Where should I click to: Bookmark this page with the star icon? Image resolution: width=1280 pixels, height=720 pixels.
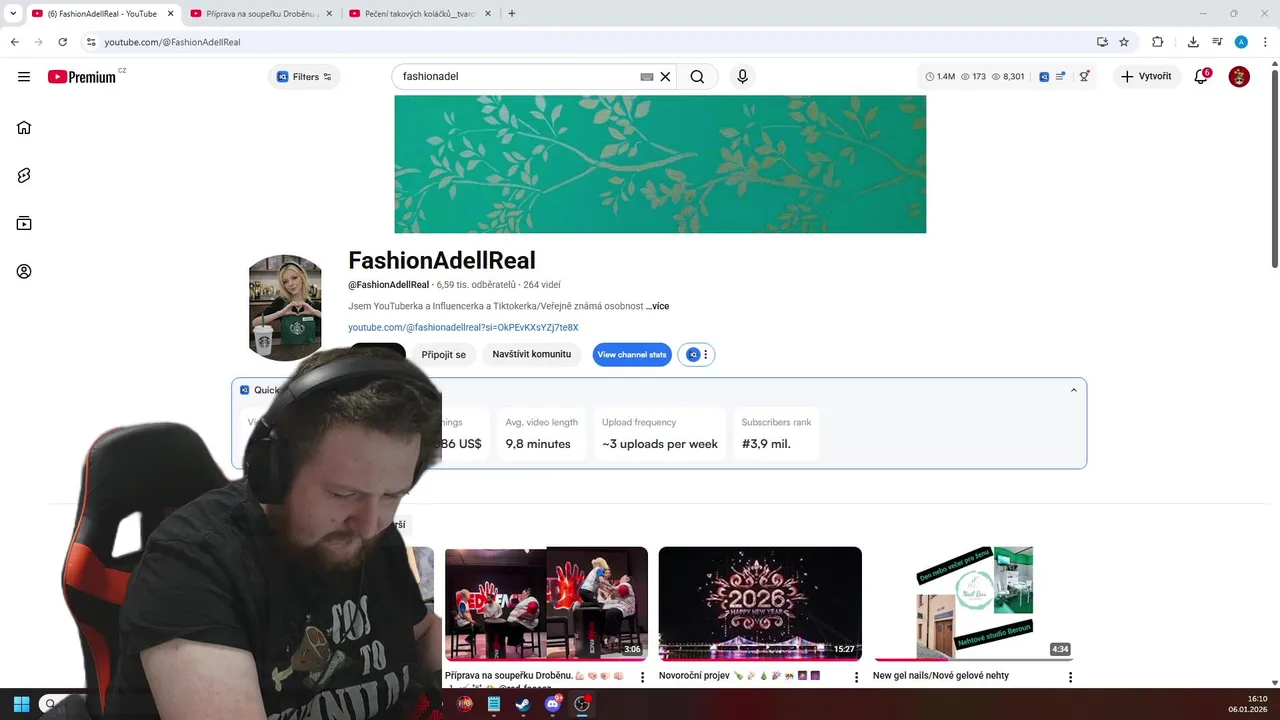(1124, 42)
